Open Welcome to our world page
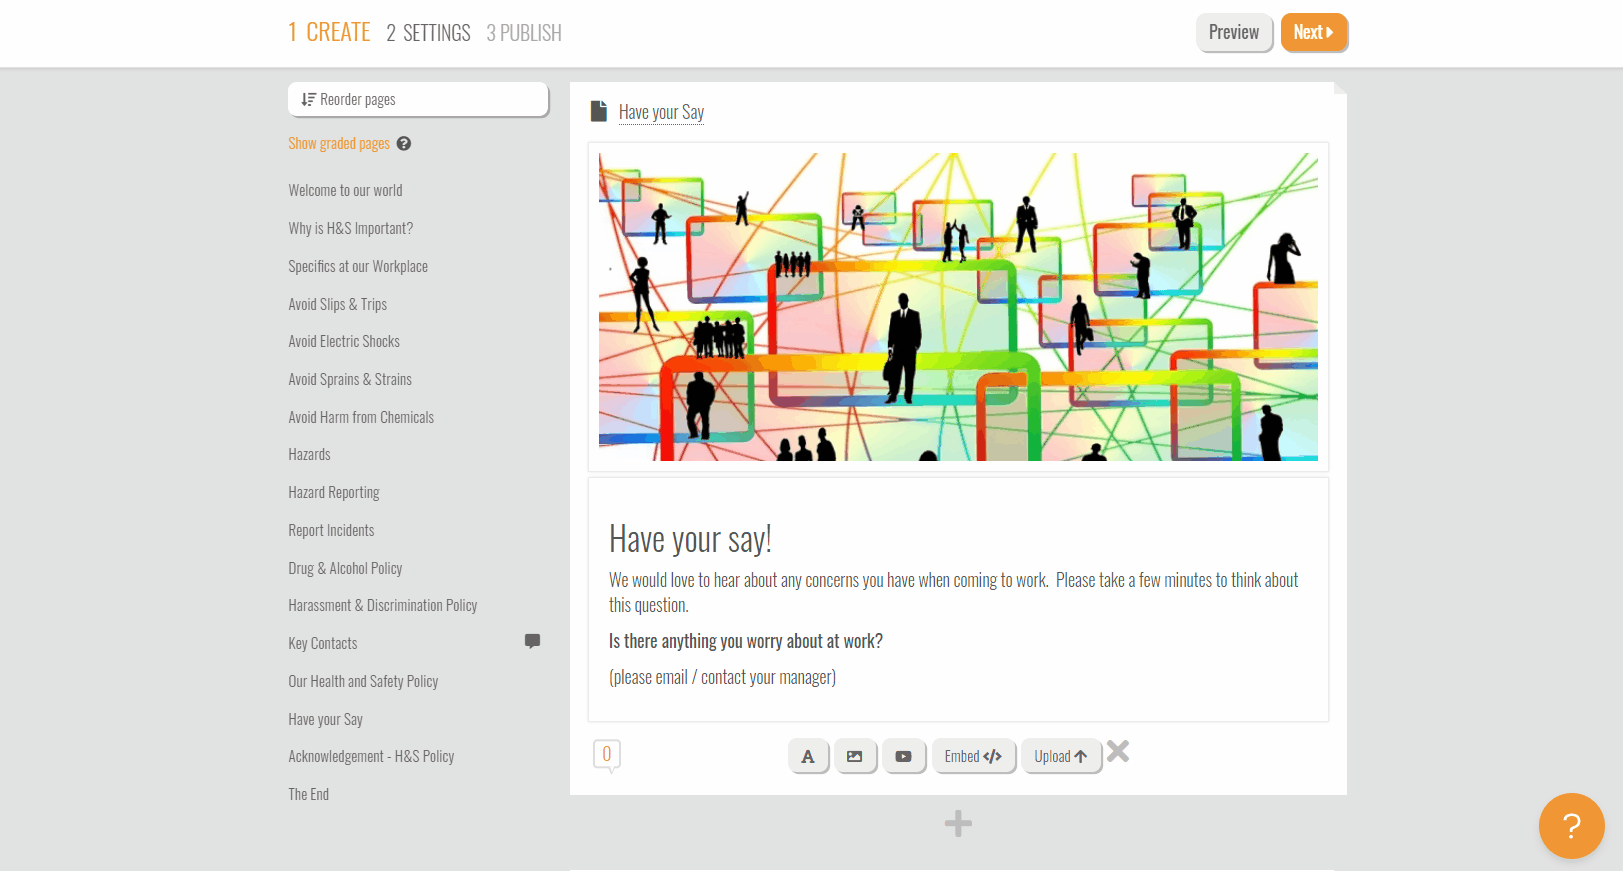The image size is (1623, 871). [x=345, y=191]
